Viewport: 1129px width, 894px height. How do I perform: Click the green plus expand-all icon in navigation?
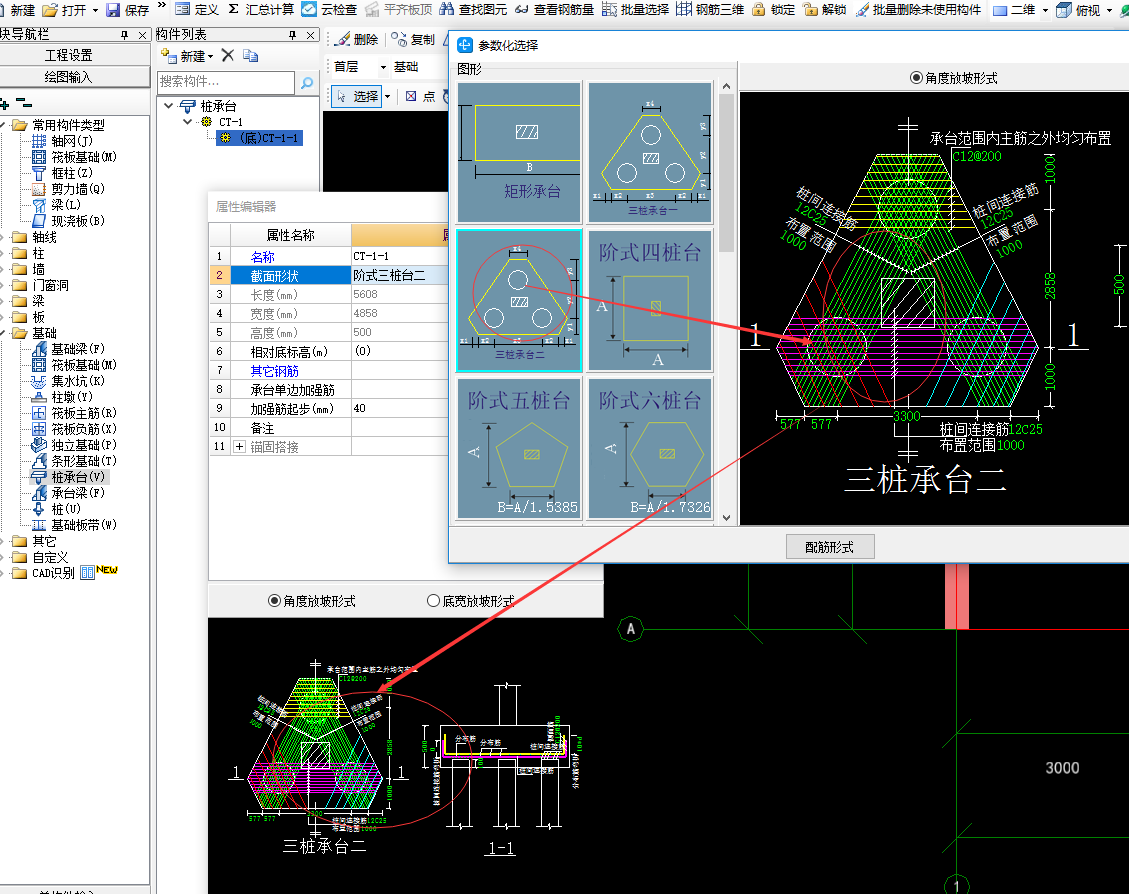(5, 104)
